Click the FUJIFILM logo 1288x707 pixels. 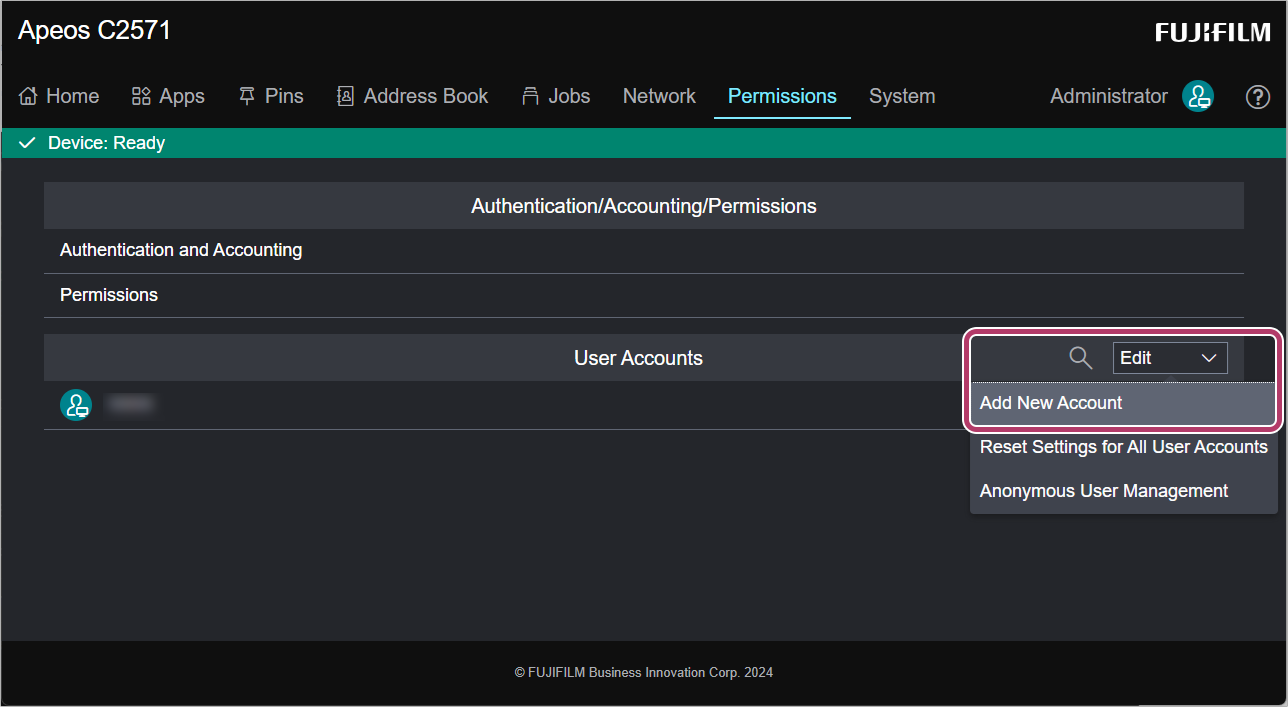coord(1213,32)
